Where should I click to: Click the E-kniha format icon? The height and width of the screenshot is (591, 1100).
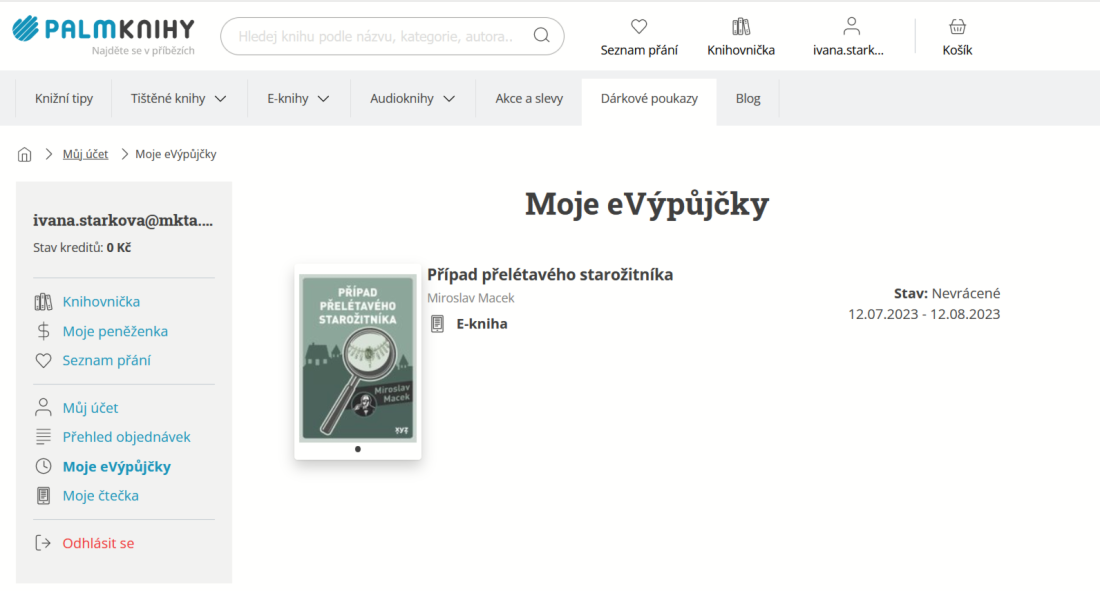coord(437,324)
